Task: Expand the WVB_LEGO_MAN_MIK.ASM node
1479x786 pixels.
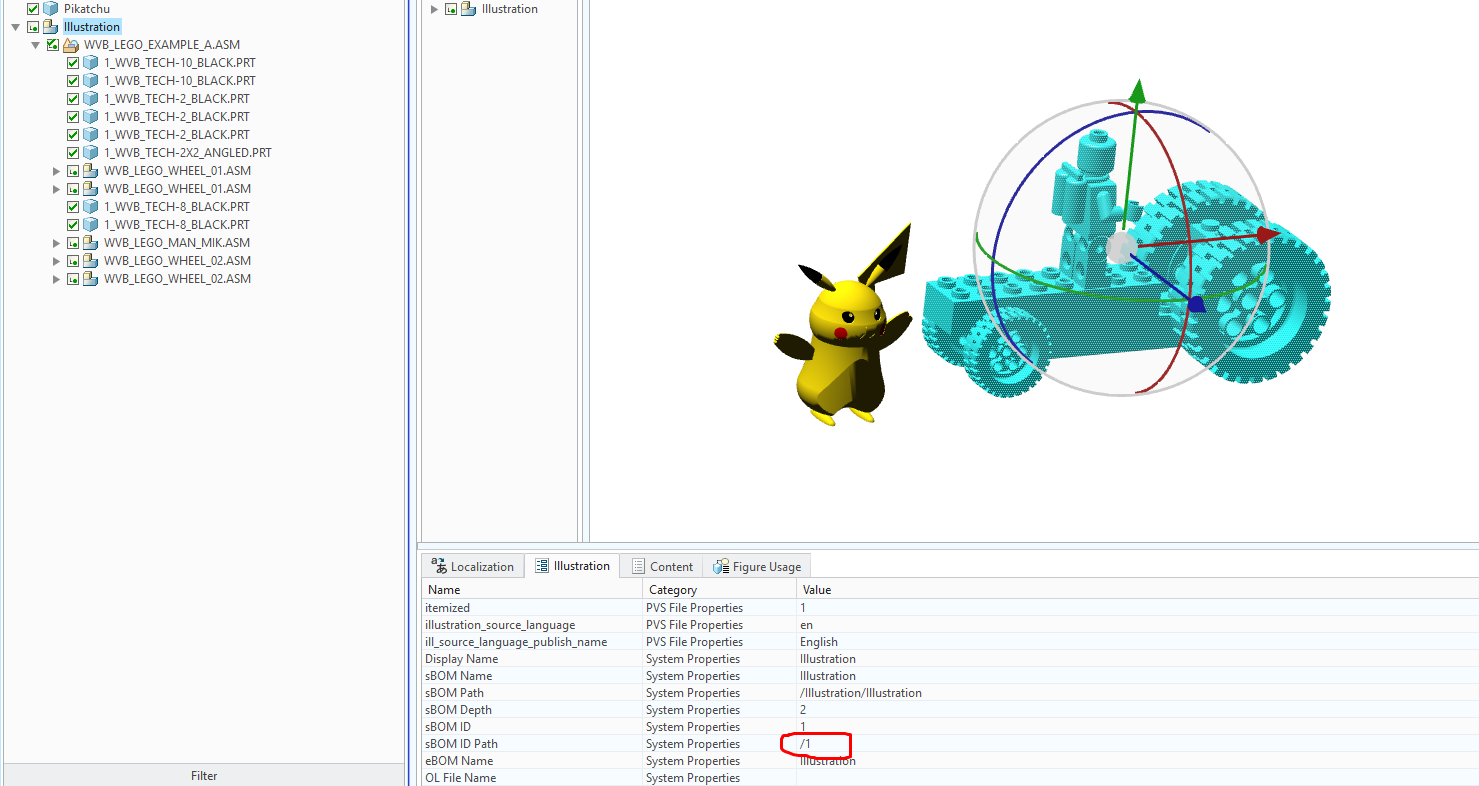Action: coord(57,243)
